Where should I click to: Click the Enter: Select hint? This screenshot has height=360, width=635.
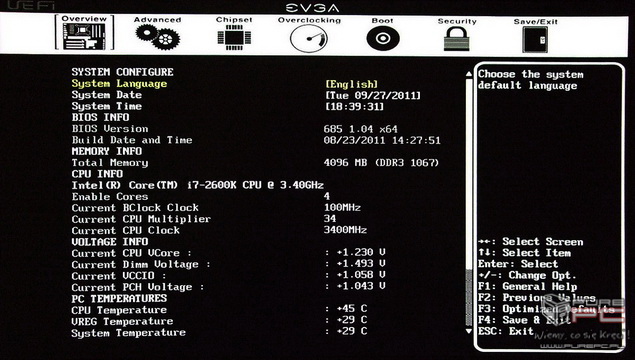(518, 264)
